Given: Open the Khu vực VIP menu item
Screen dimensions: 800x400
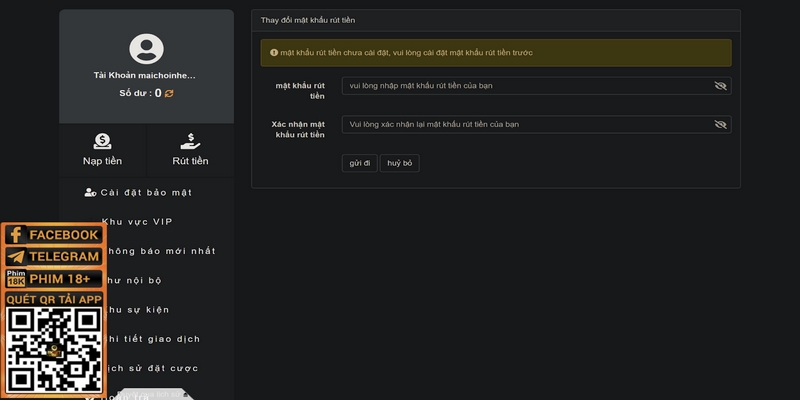Looking at the screenshot, I should pos(140,222).
